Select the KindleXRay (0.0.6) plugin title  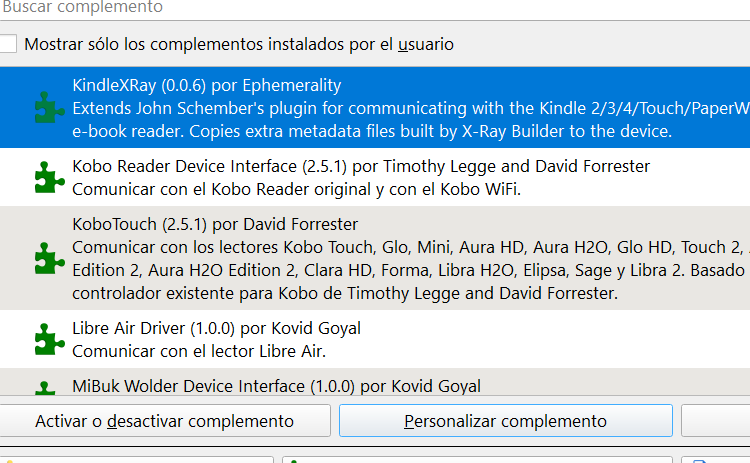coord(206,85)
